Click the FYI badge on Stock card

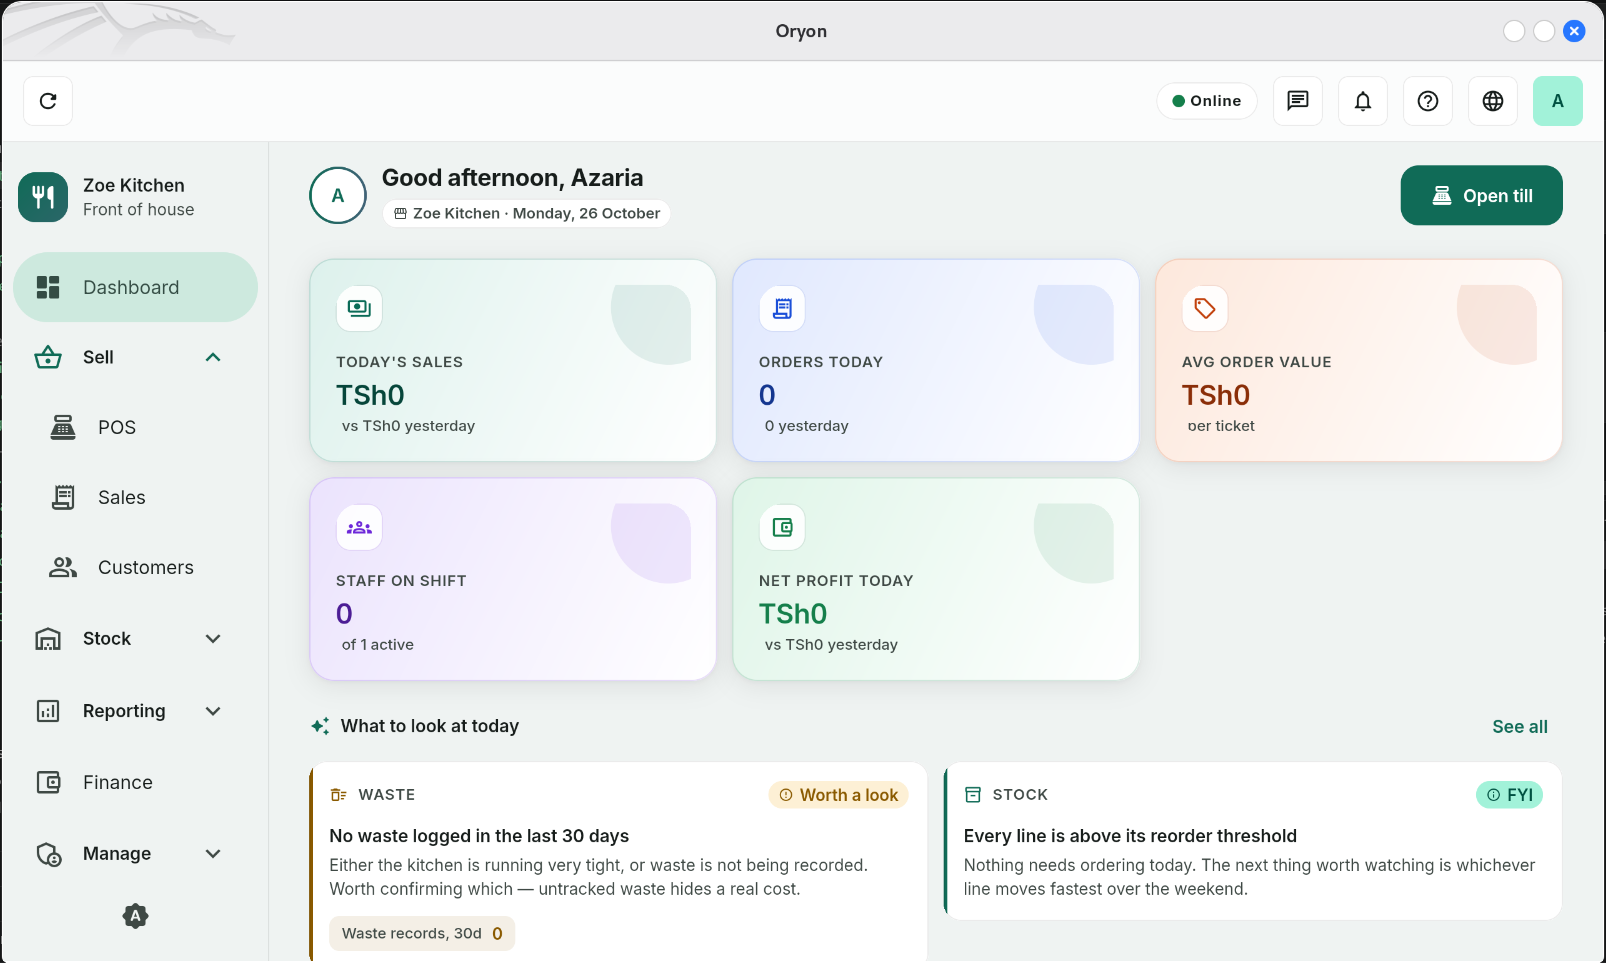pyautogui.click(x=1509, y=795)
